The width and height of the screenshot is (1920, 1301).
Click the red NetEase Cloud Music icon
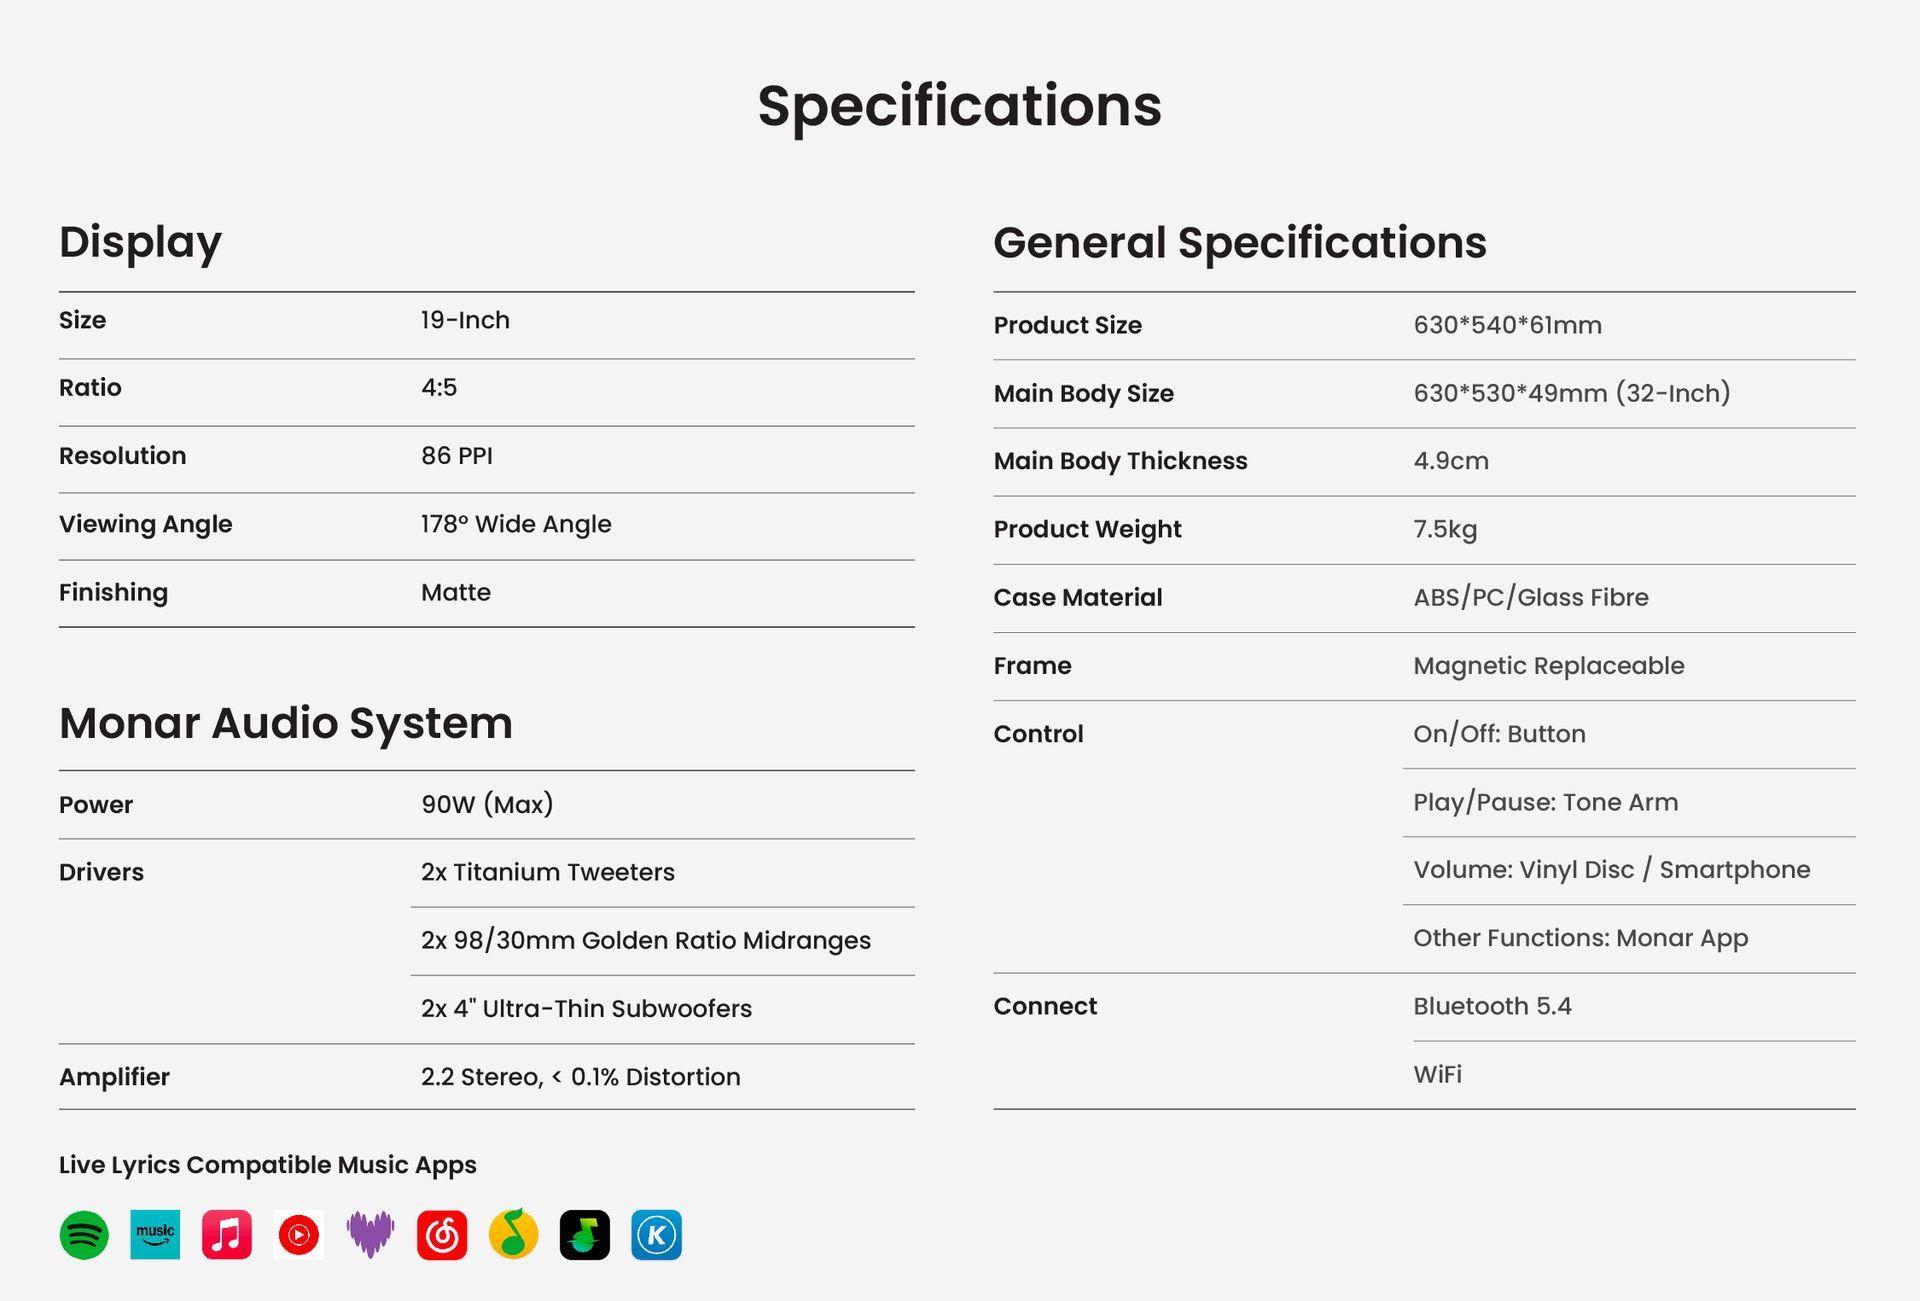pos(442,1235)
